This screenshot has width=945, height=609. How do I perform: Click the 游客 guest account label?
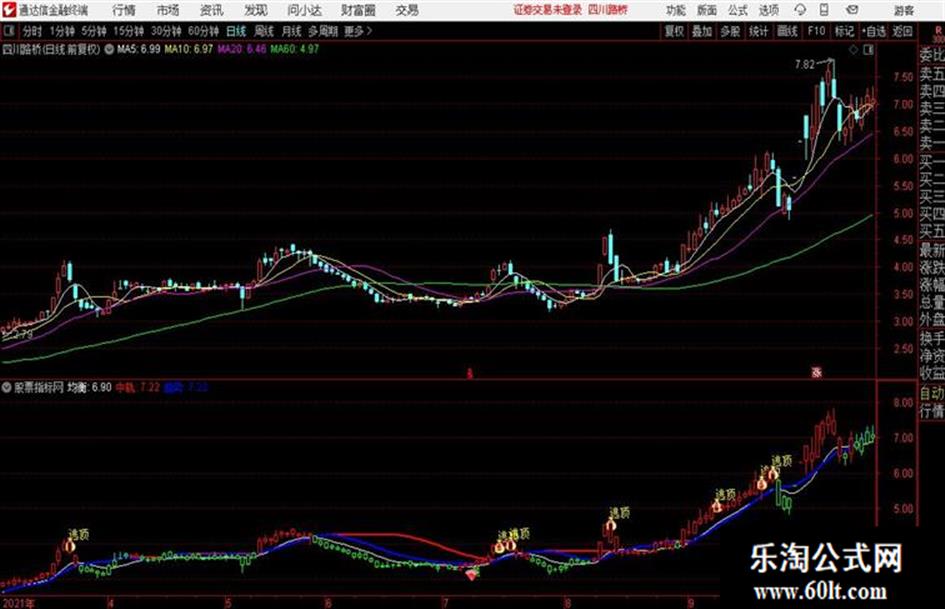pos(903,10)
